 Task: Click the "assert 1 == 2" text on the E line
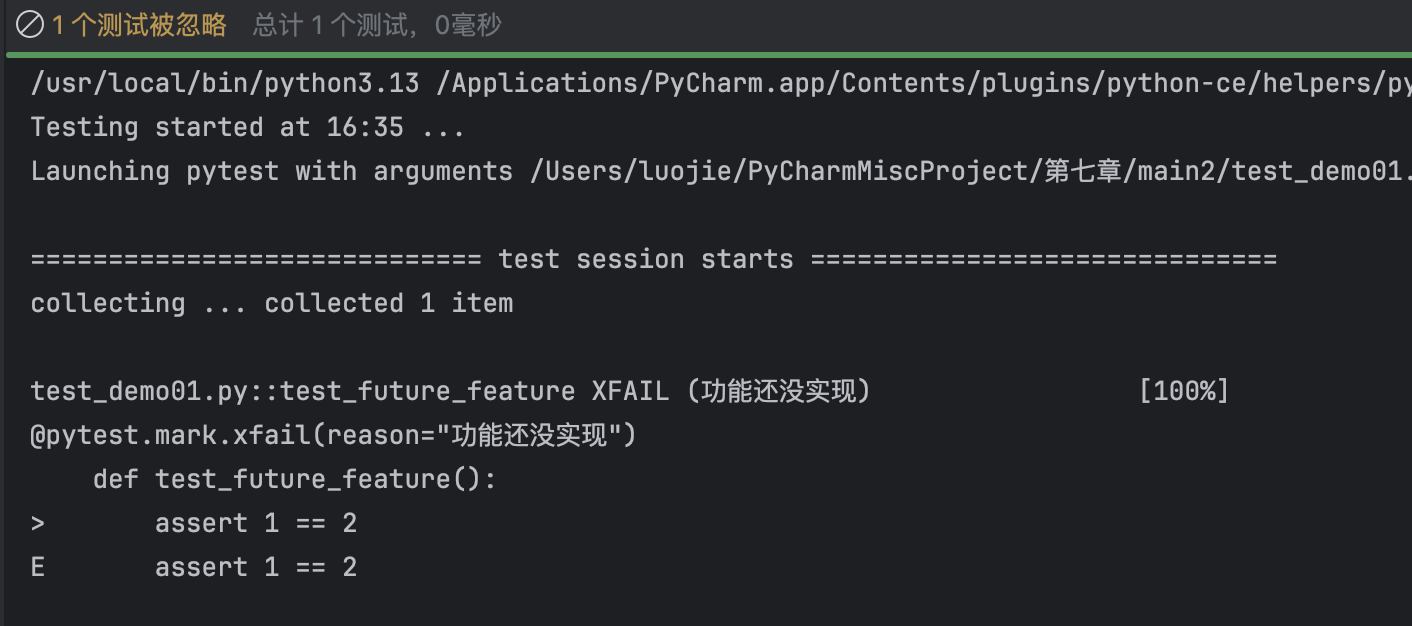(256, 567)
